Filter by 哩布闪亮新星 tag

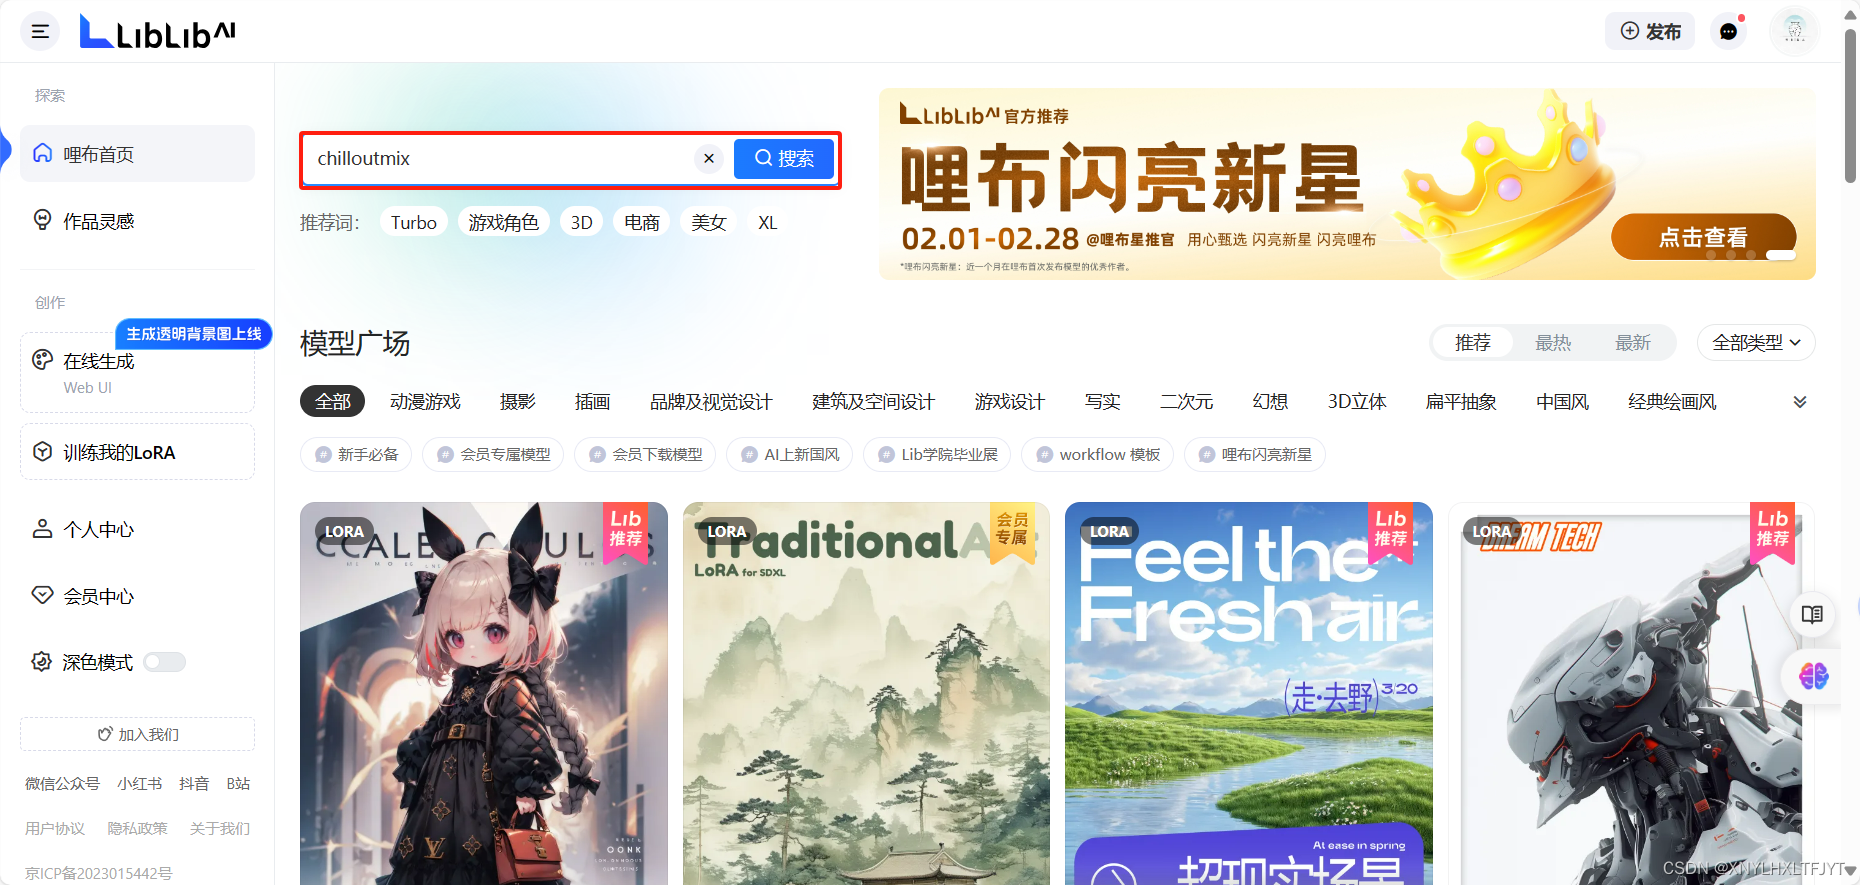tap(1254, 454)
